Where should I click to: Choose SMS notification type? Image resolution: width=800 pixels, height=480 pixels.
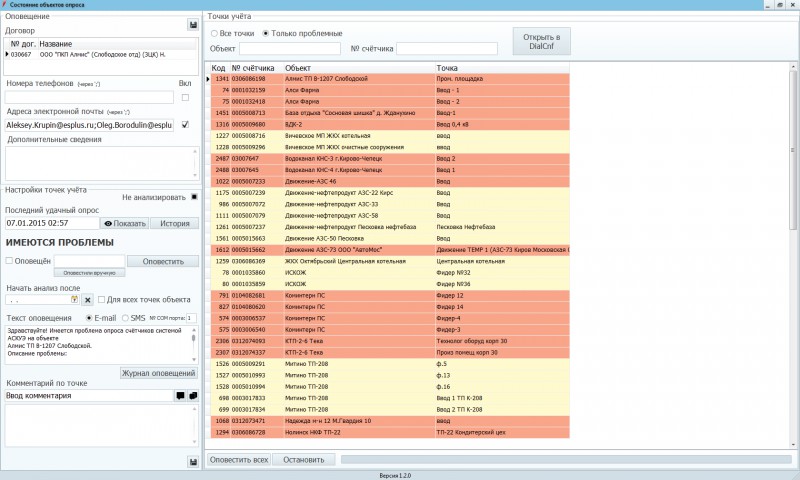pyautogui.click(x=125, y=318)
